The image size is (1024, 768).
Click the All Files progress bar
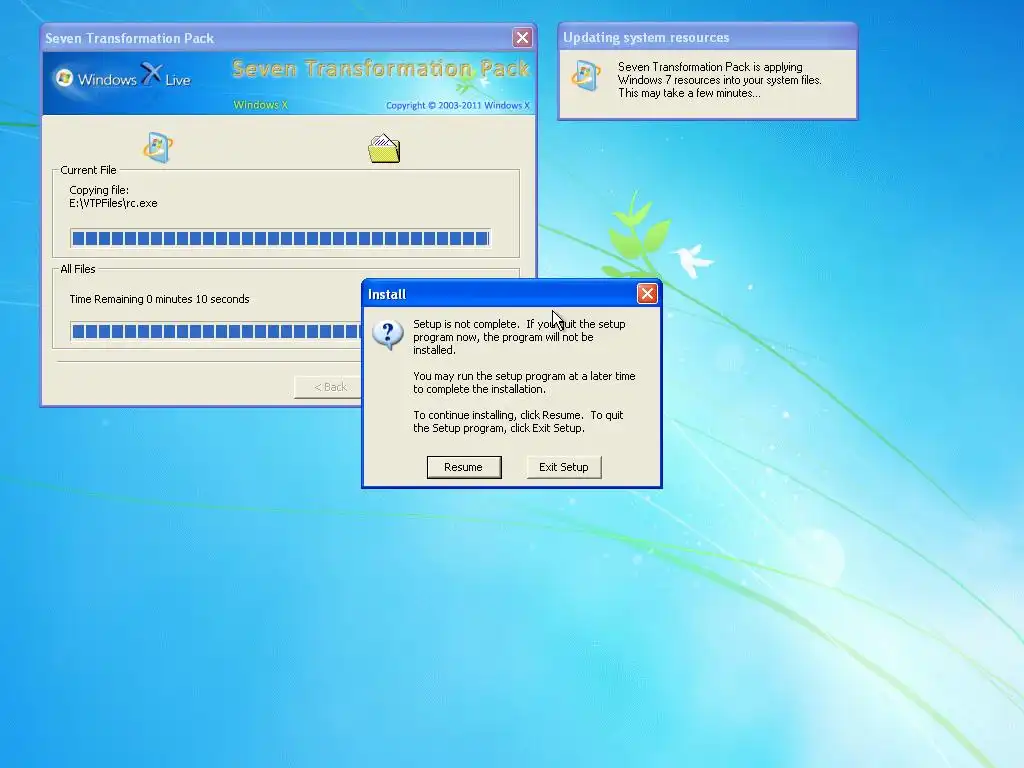pos(216,331)
